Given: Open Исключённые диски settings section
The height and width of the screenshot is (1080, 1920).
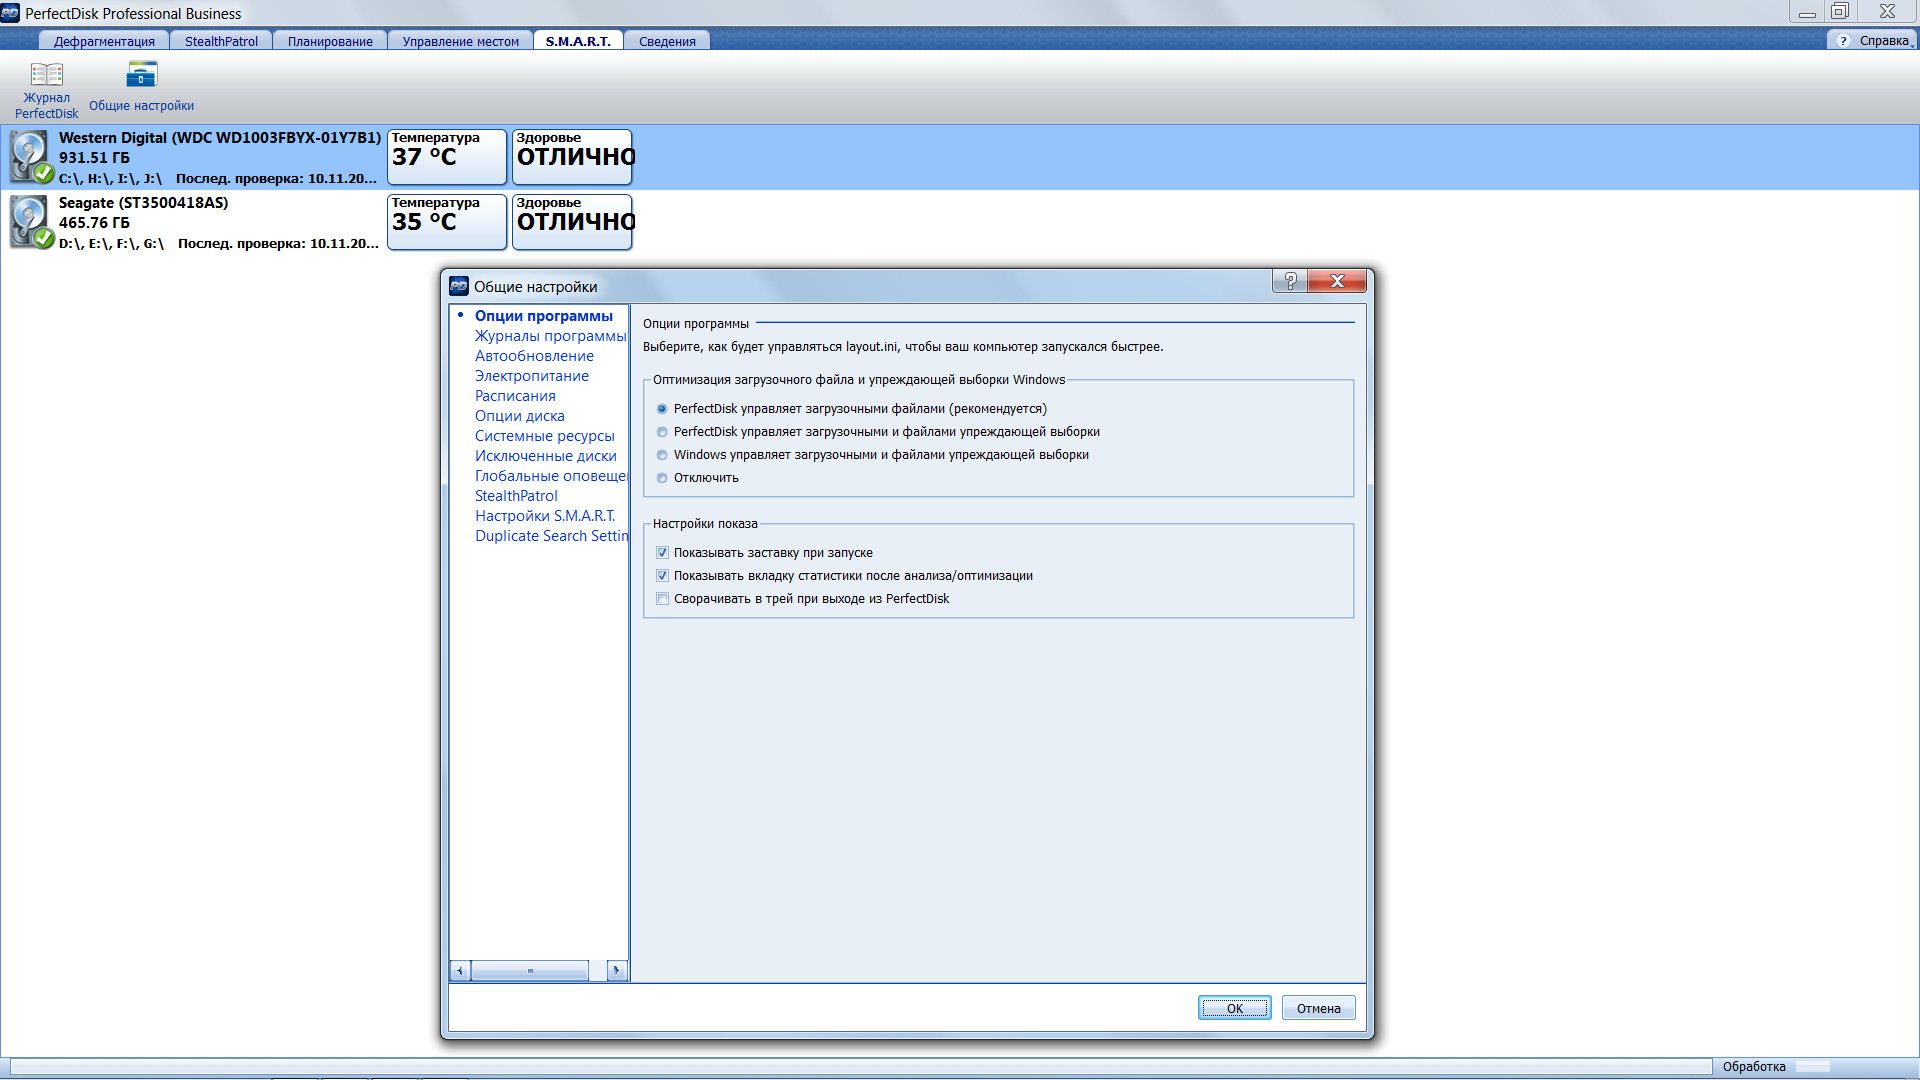Looking at the screenshot, I should coord(545,455).
